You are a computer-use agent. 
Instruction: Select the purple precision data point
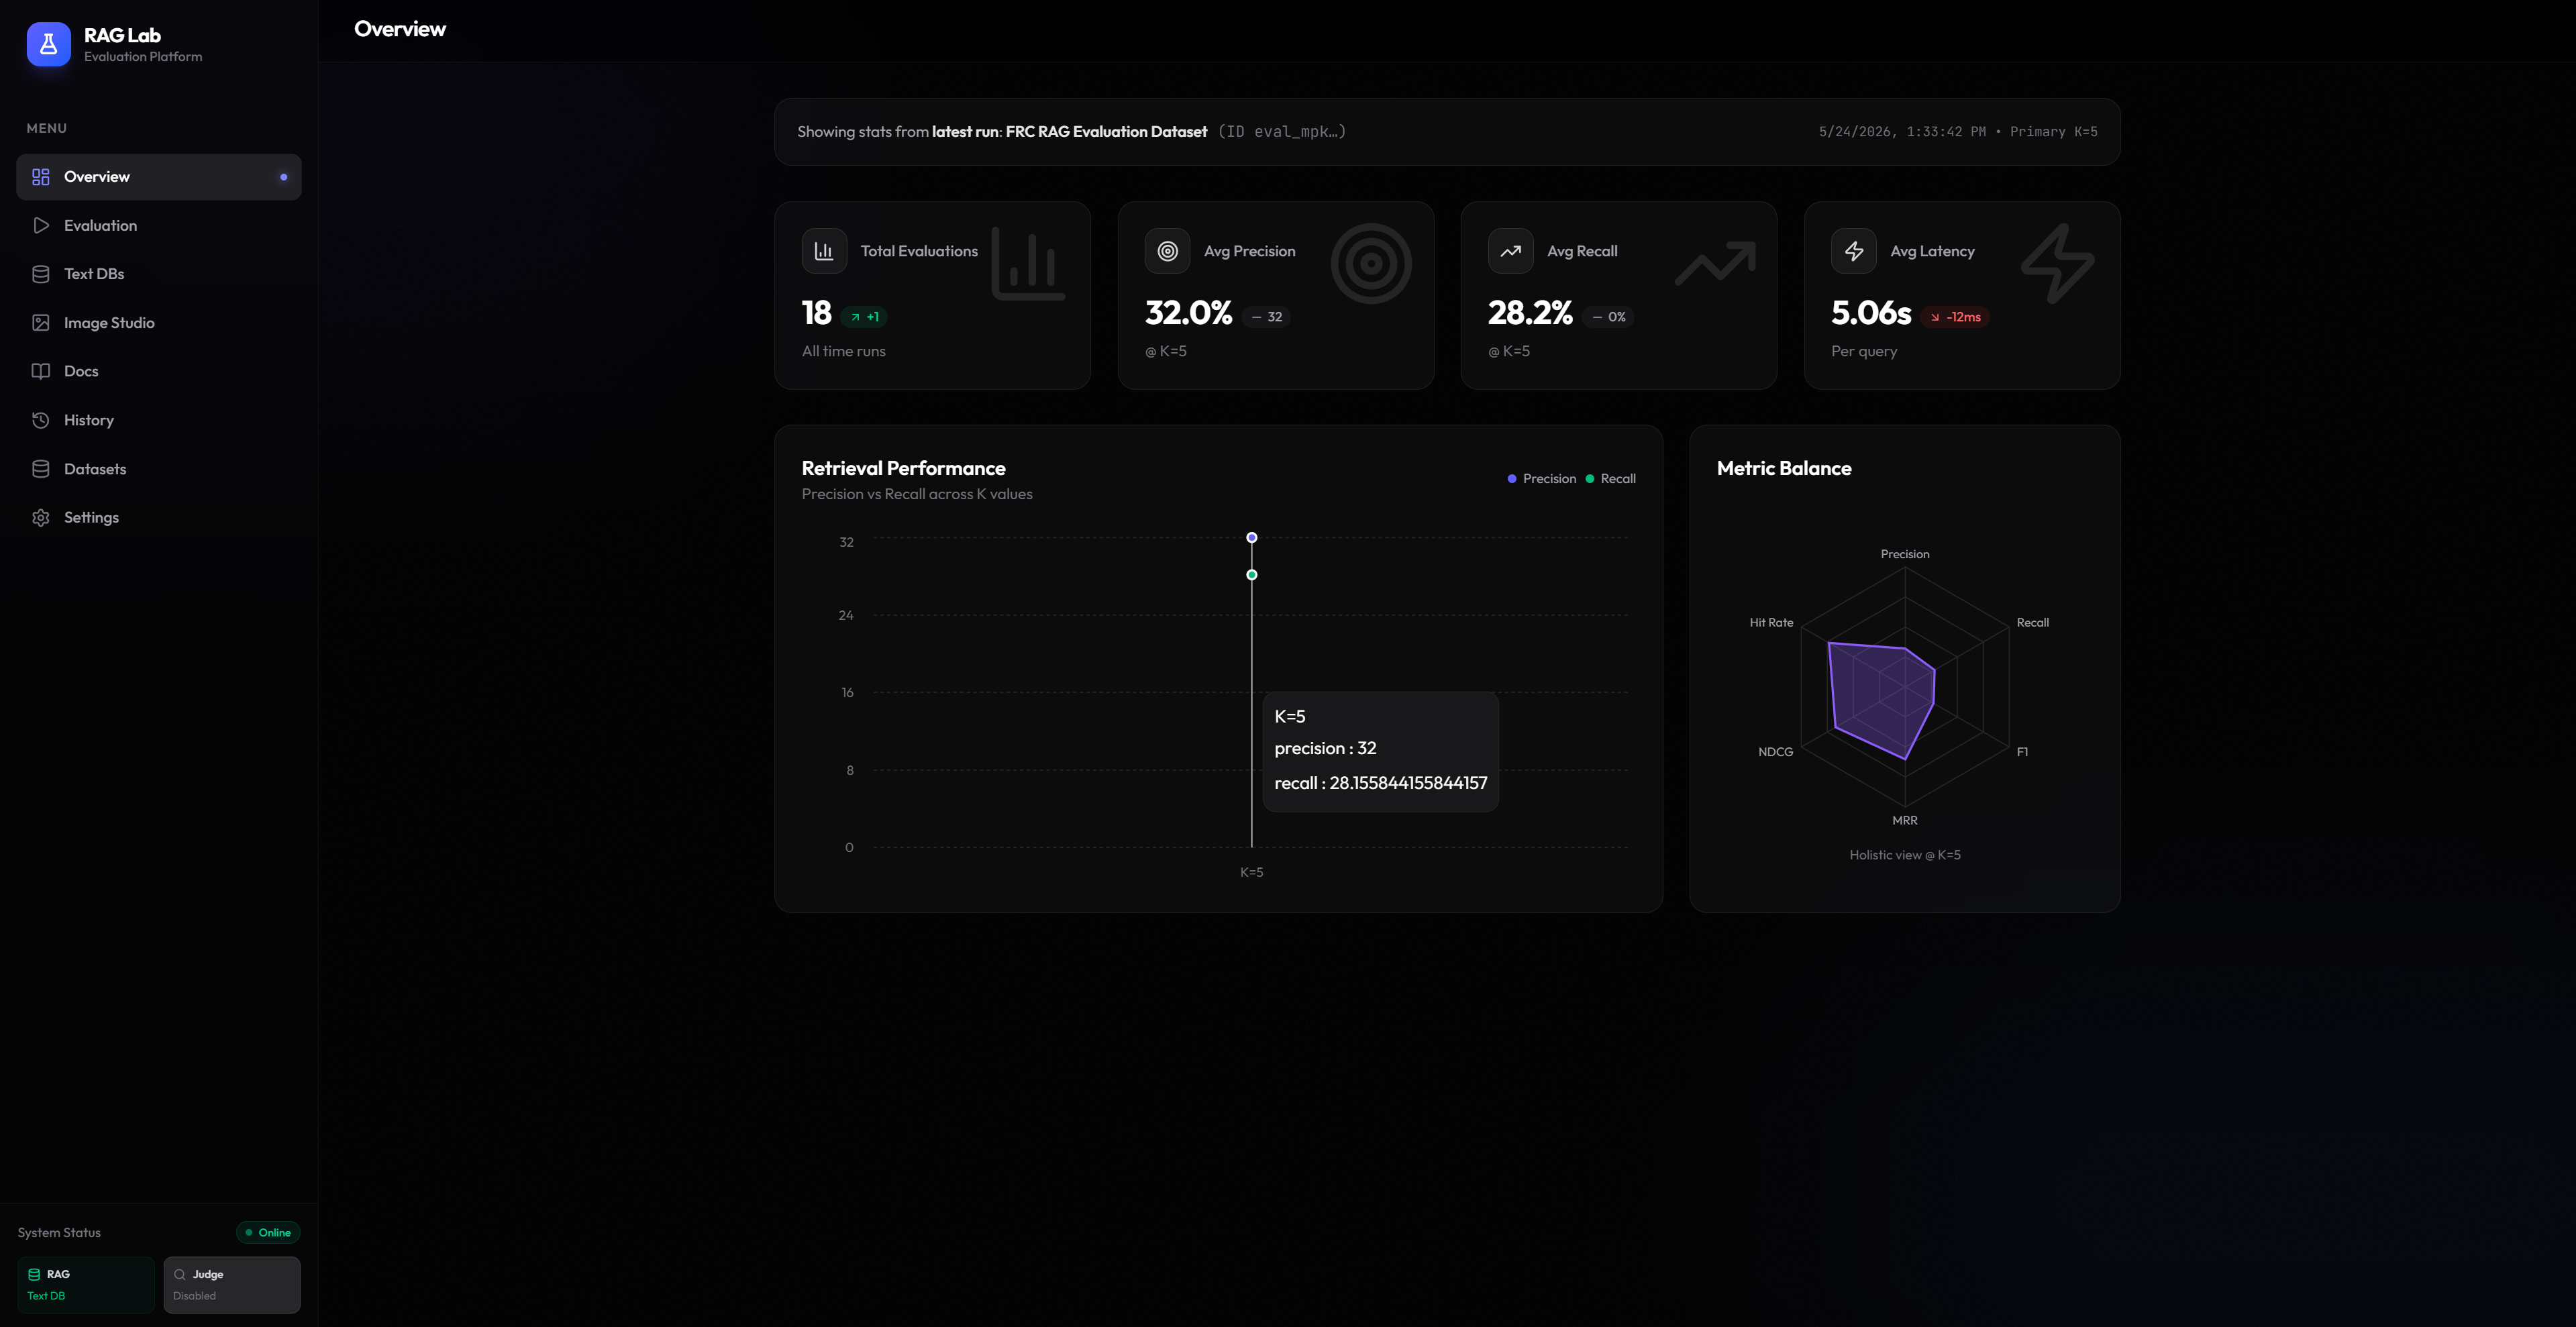click(1251, 538)
